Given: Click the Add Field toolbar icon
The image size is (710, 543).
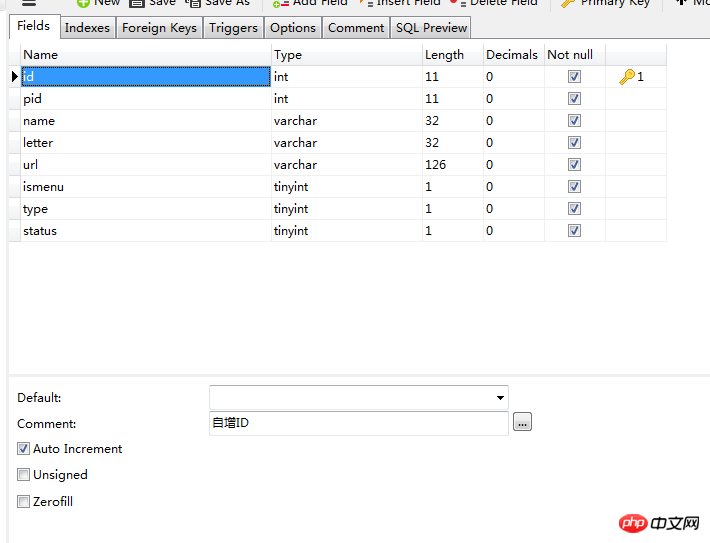Looking at the screenshot, I should click(x=281, y=4).
